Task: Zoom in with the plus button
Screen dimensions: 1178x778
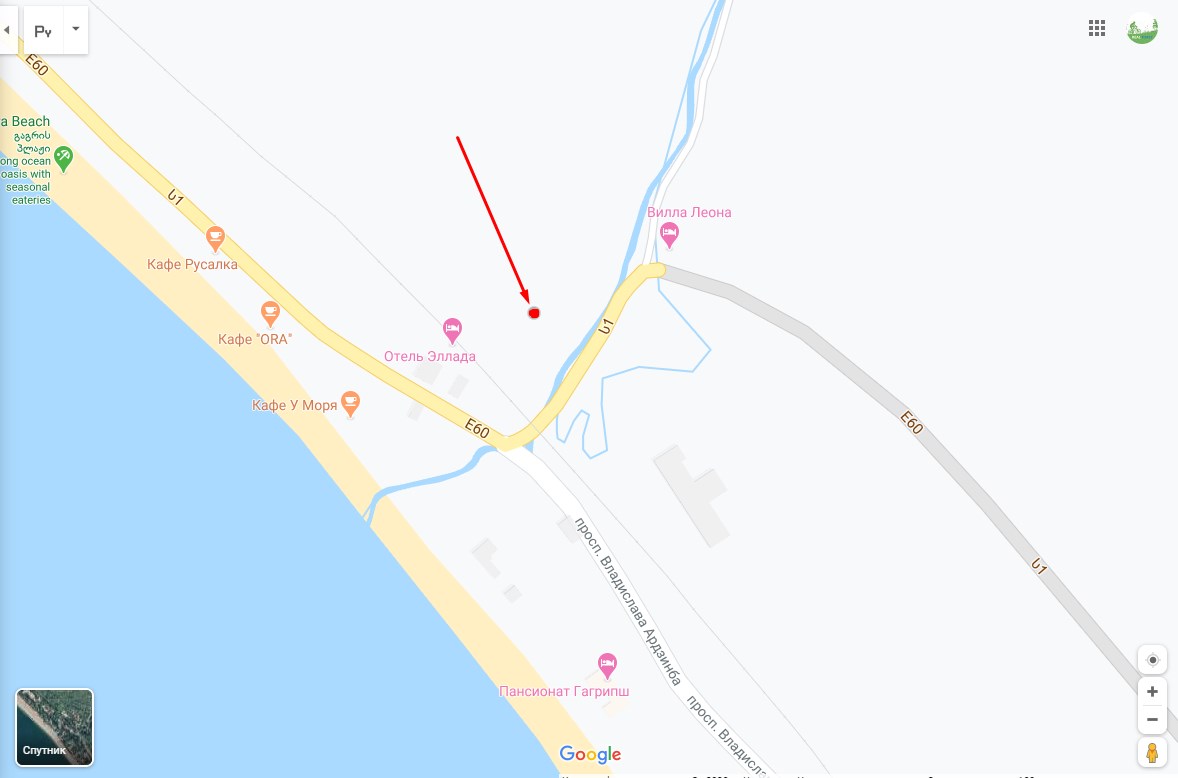Action: (x=1152, y=692)
